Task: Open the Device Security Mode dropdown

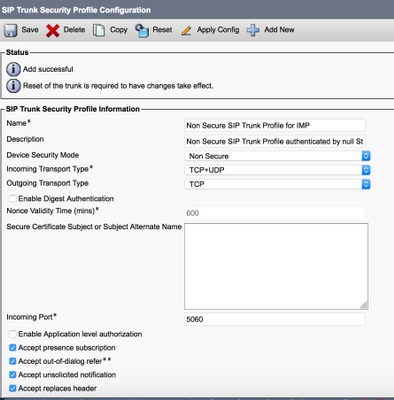Action: [x=277, y=156]
